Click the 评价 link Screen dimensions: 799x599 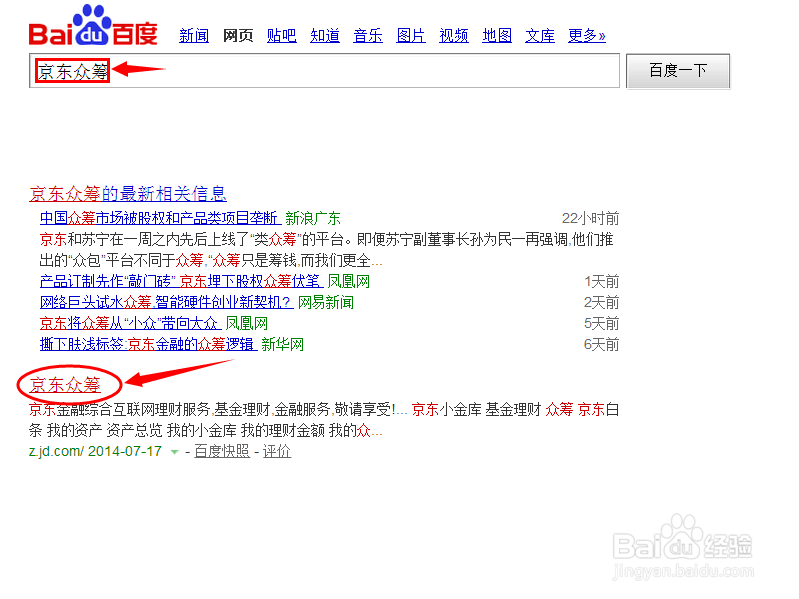277,451
